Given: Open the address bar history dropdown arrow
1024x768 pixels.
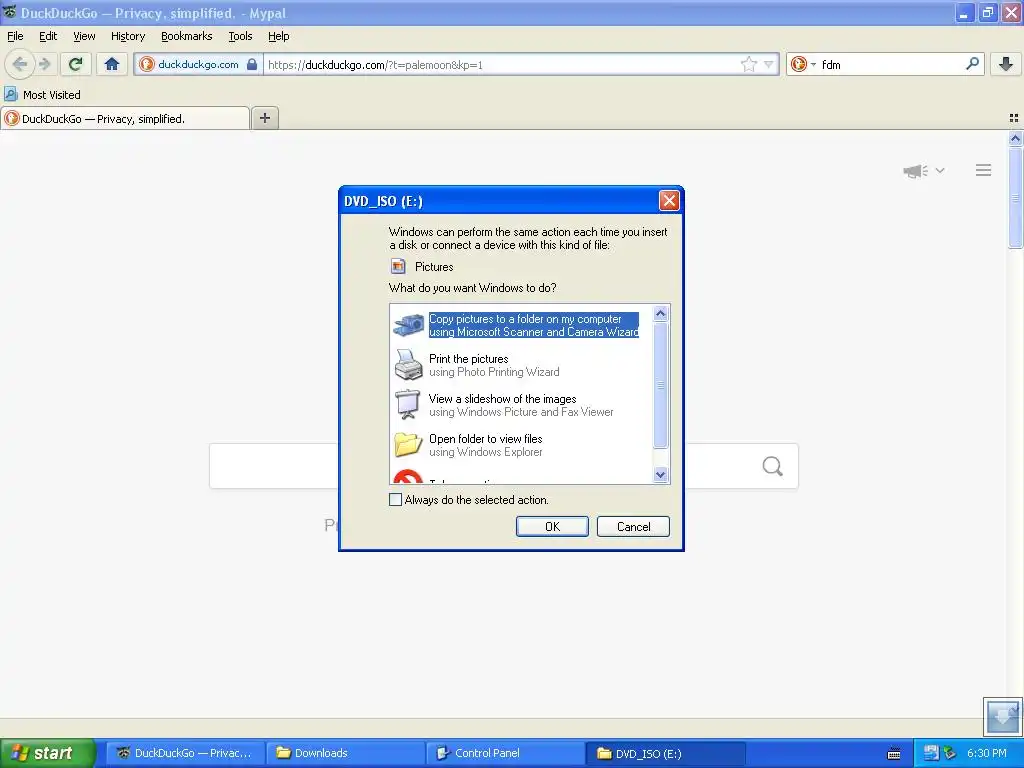Looking at the screenshot, I should pos(769,64).
